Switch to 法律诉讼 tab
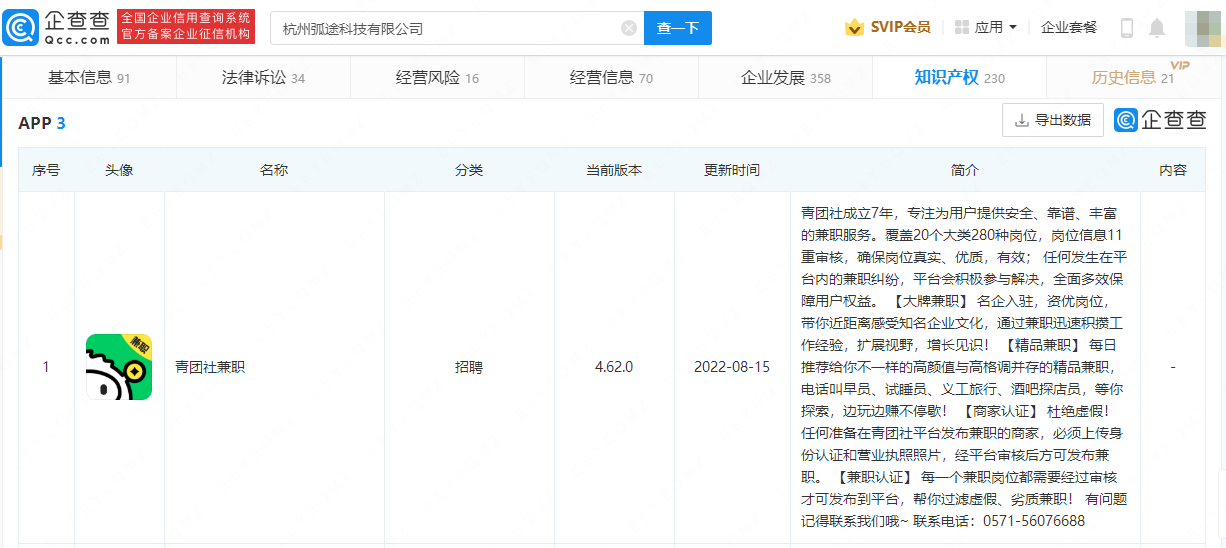Screen dimensions: 1226x548 point(263,77)
